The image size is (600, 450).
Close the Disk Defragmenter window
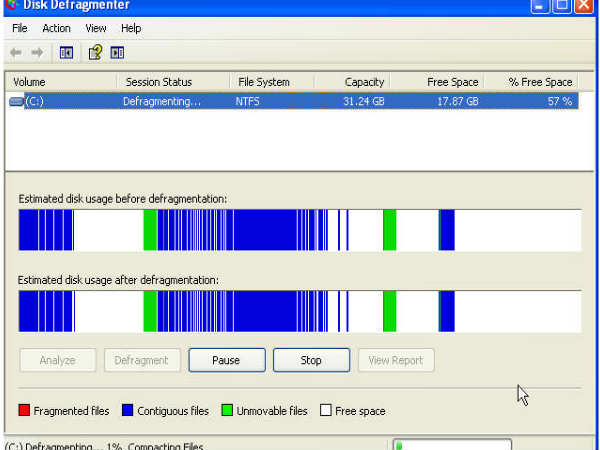tap(584, 6)
